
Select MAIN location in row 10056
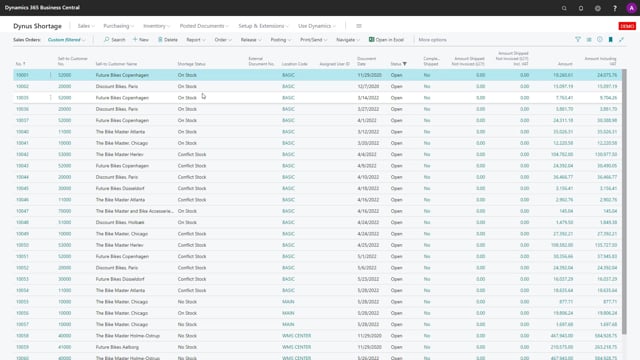[288, 313]
